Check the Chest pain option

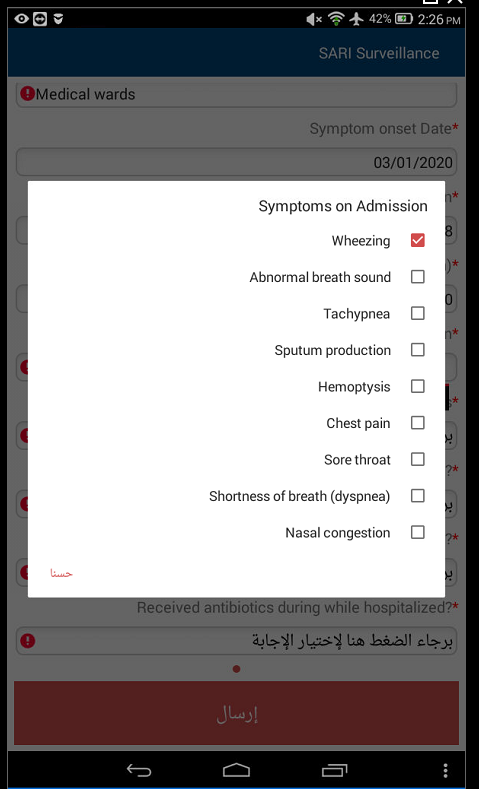418,423
